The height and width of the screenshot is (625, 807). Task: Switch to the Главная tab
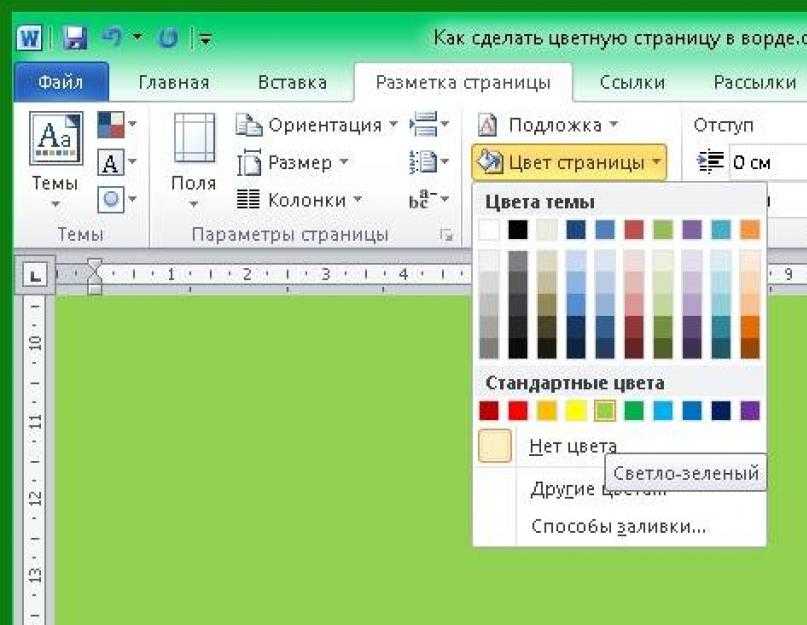174,83
